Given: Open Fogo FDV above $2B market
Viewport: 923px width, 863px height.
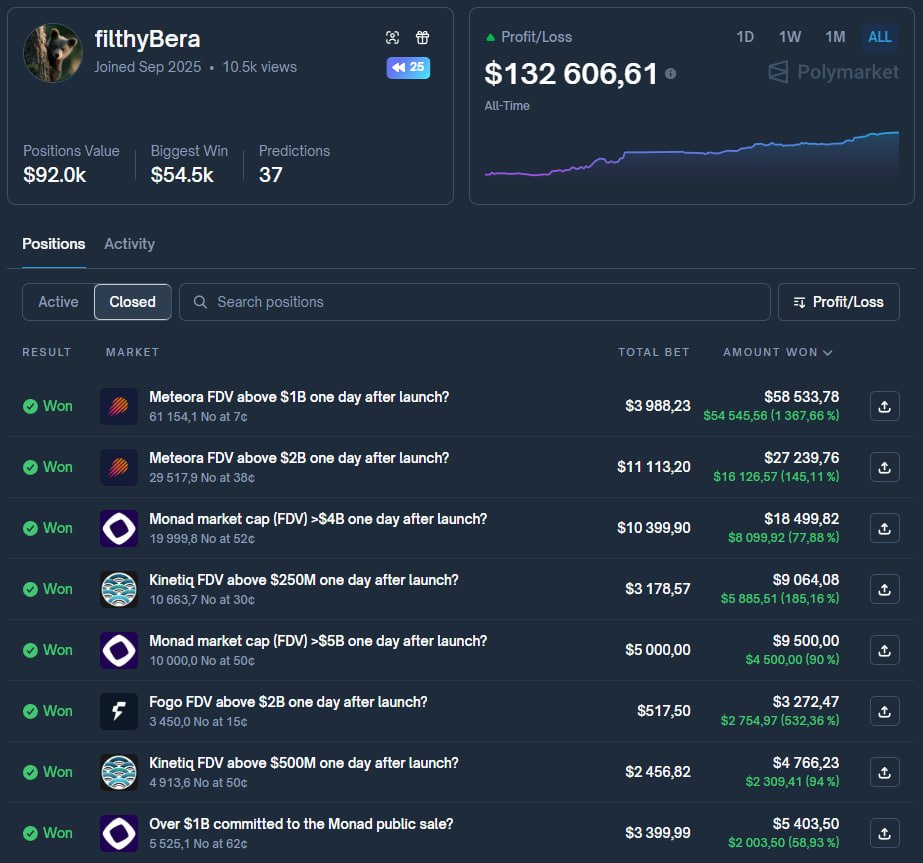Looking at the screenshot, I should pos(288,702).
